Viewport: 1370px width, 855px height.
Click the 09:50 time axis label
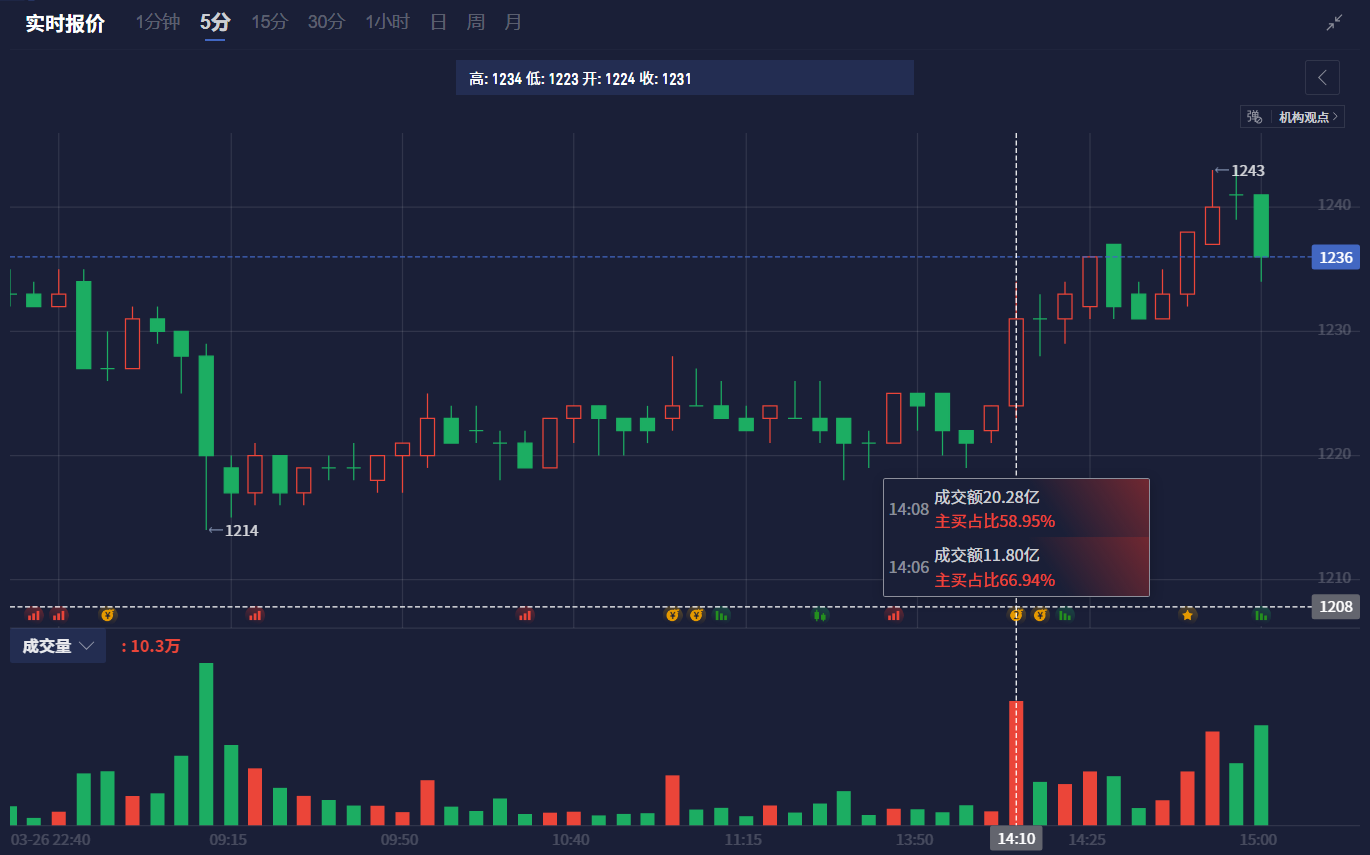(x=399, y=839)
